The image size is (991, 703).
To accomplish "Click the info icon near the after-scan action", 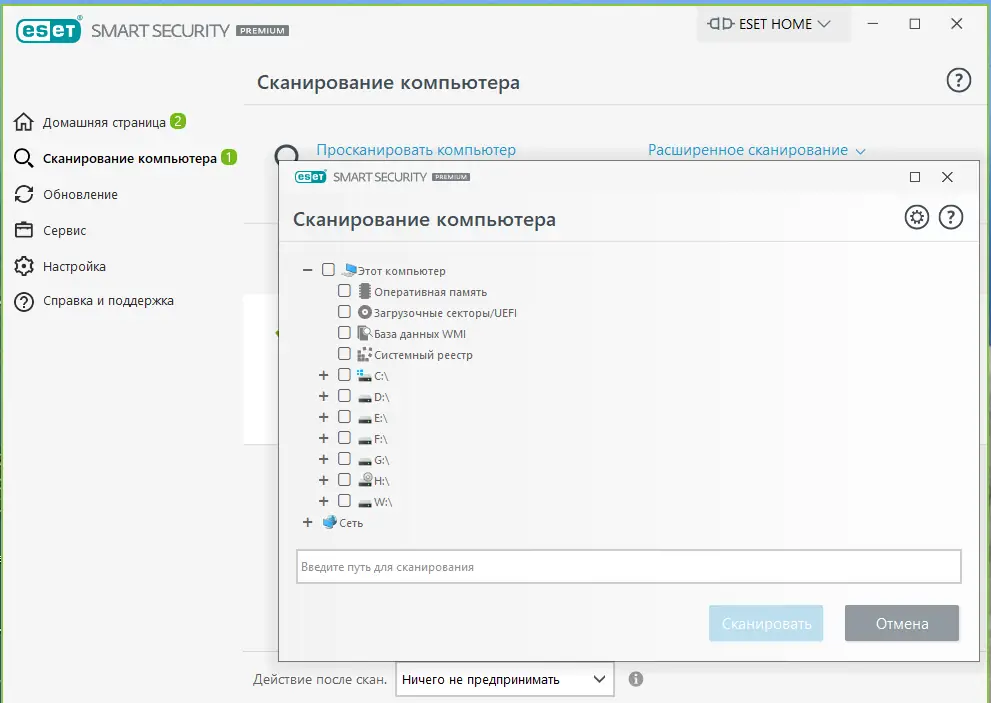I will [636, 679].
